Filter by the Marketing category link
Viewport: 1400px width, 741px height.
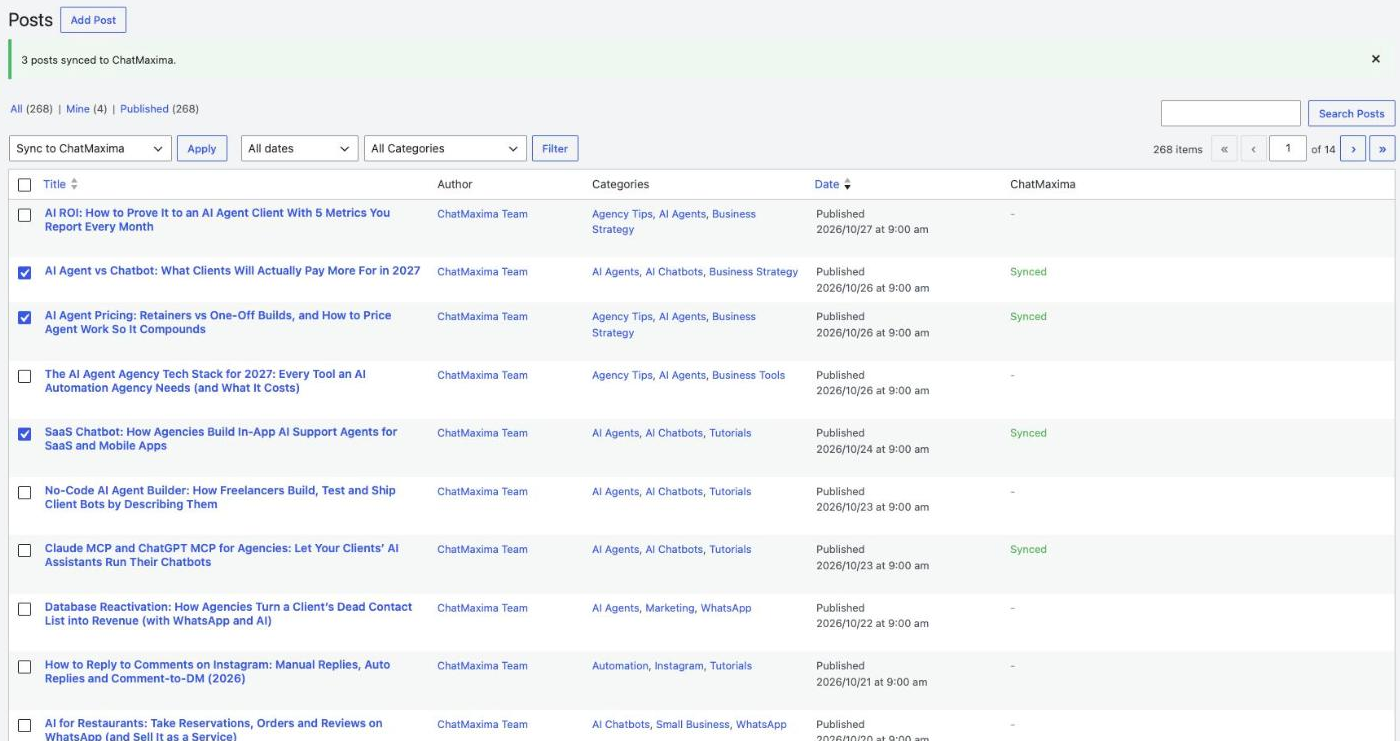669,608
